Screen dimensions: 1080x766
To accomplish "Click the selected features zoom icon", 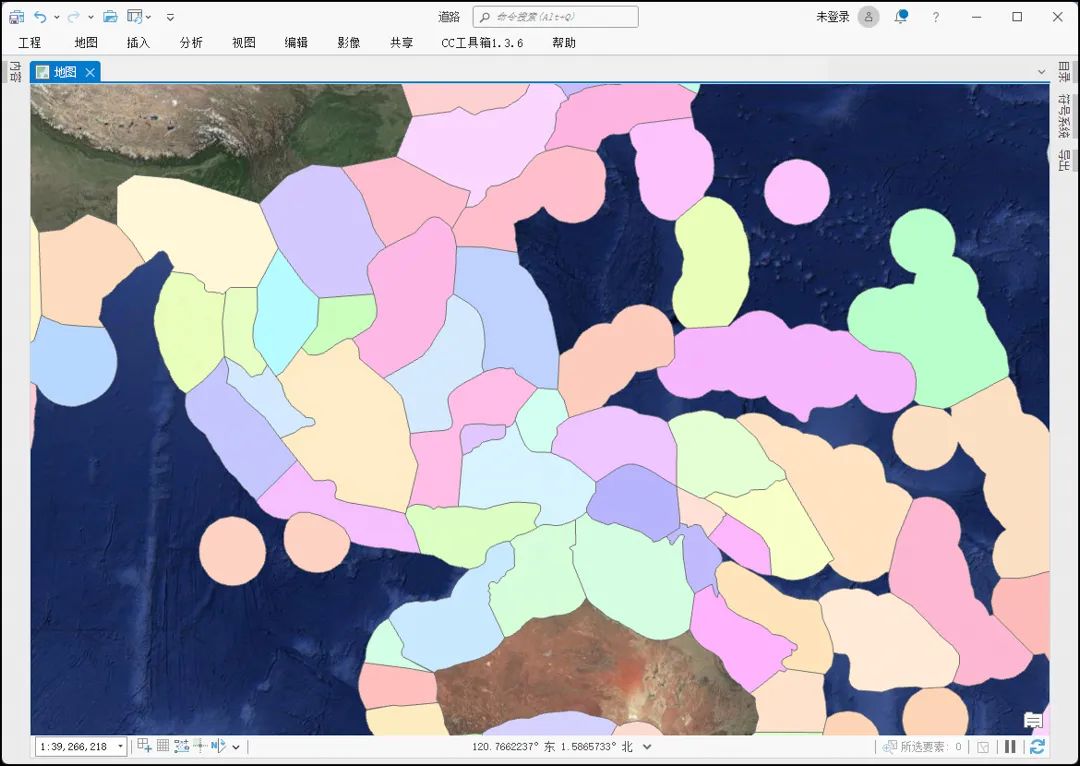I will pyautogui.click(x=889, y=747).
